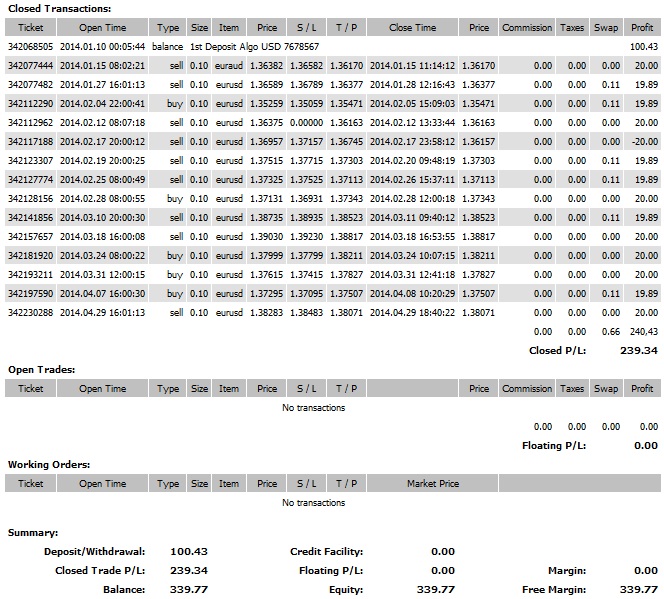Click close time 2014.04.29 18:40:22
The image size is (664, 599).
pyautogui.click(x=412, y=313)
